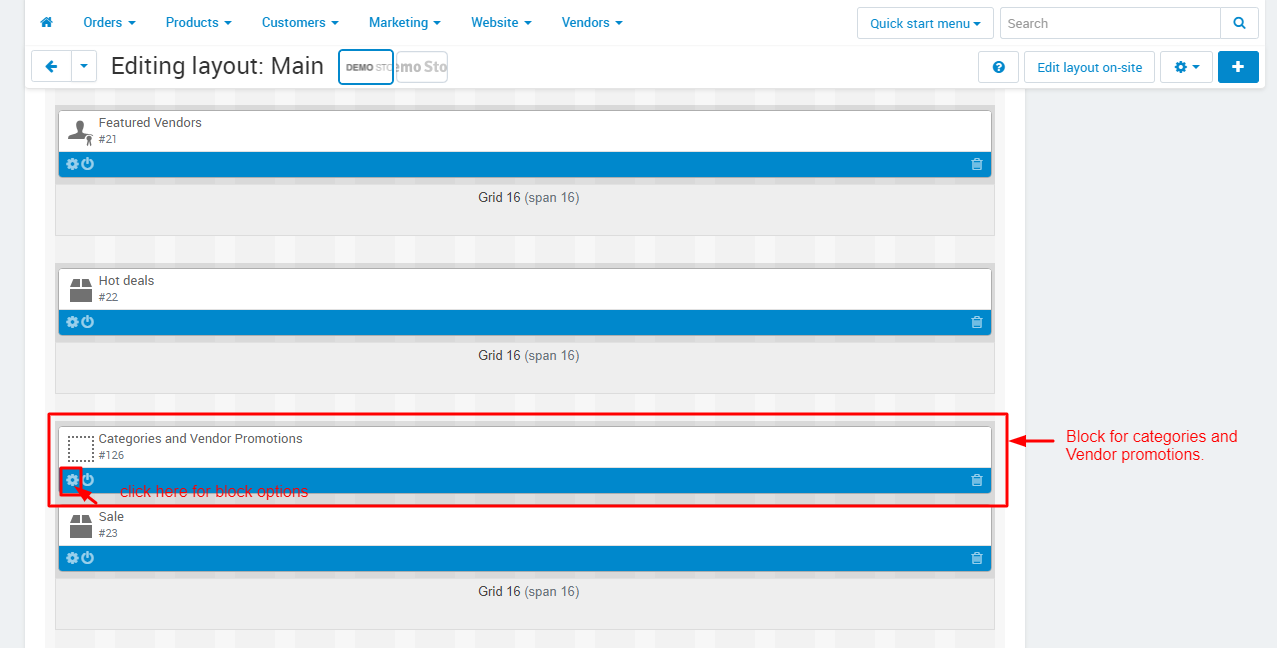This screenshot has width=1277, height=648.
Task: Click the blue plus add button
Action: coord(1238,67)
